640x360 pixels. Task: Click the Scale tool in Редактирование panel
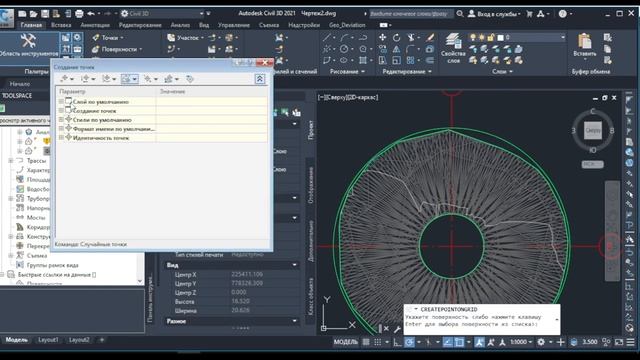tap(396, 60)
